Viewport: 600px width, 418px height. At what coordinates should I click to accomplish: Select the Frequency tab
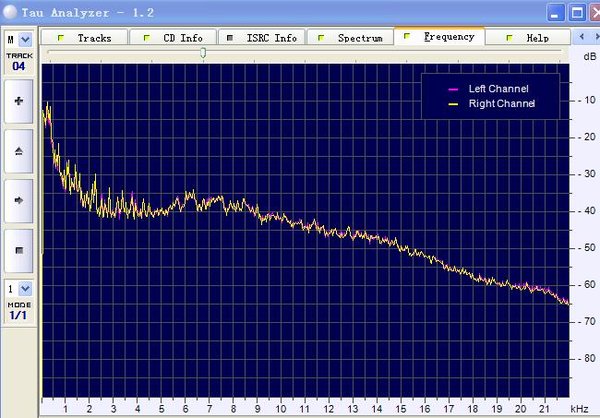[440, 36]
